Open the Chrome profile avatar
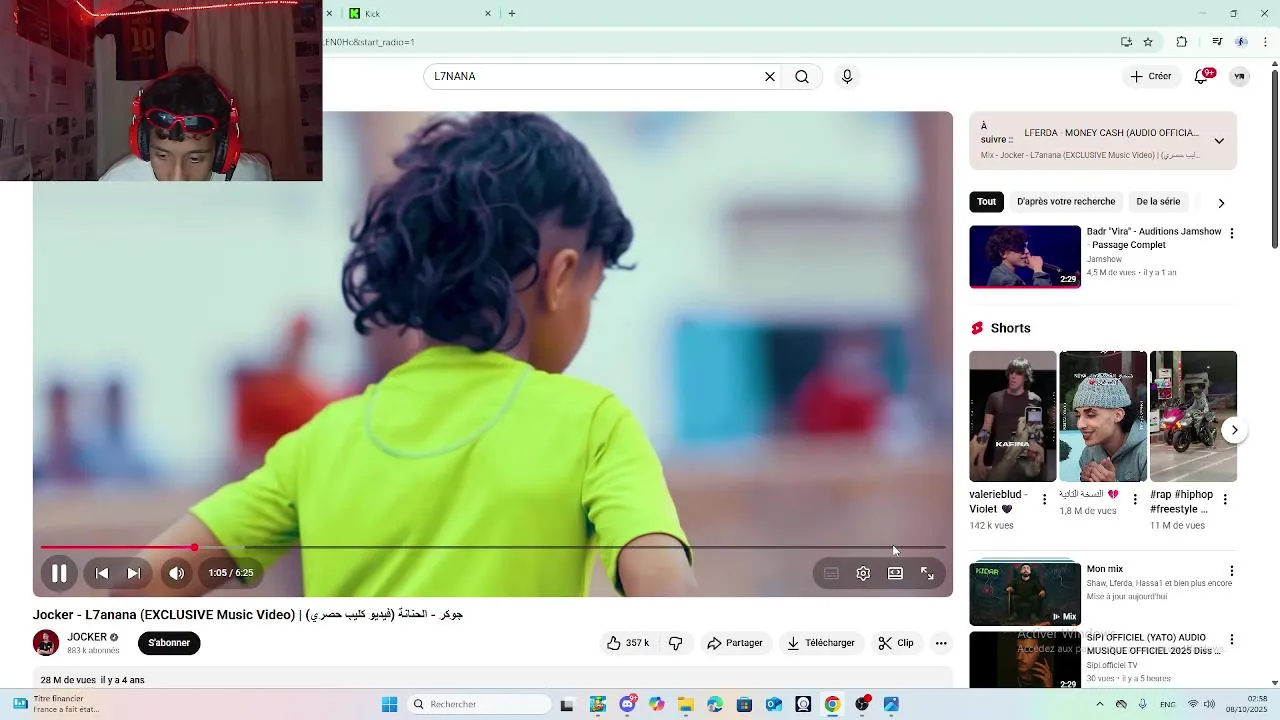 click(x=1241, y=42)
